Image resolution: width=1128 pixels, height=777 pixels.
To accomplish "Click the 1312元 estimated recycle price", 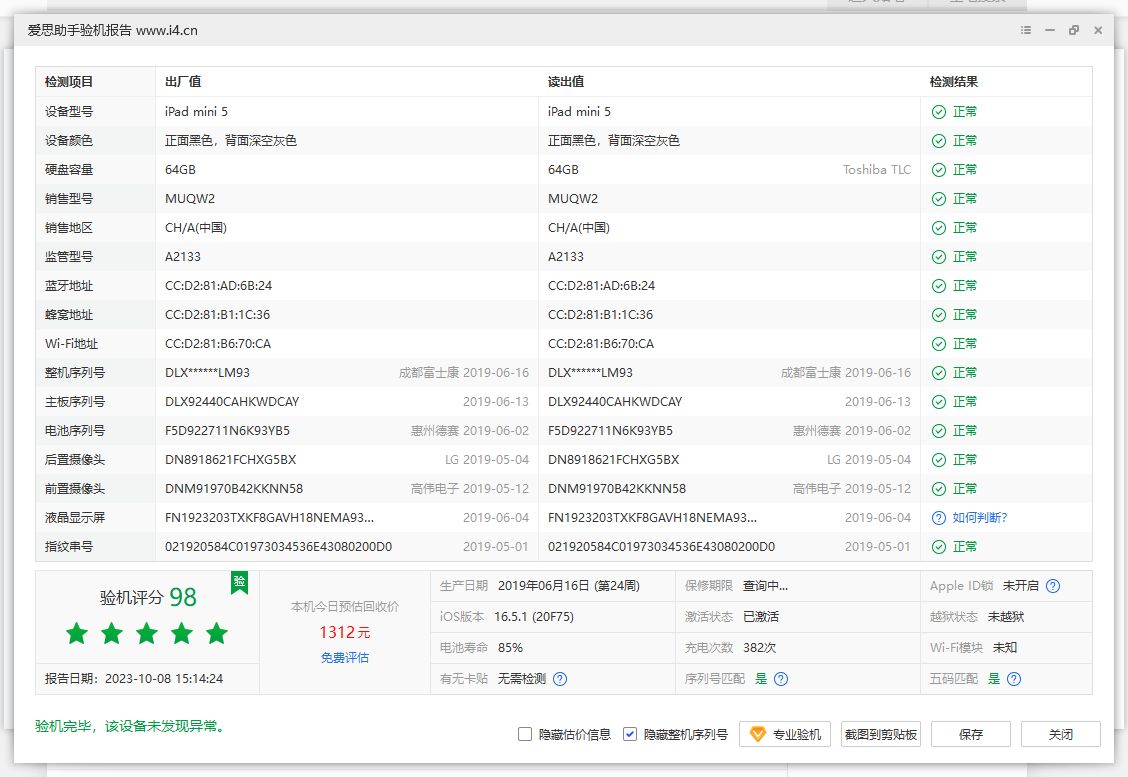I will click(346, 632).
